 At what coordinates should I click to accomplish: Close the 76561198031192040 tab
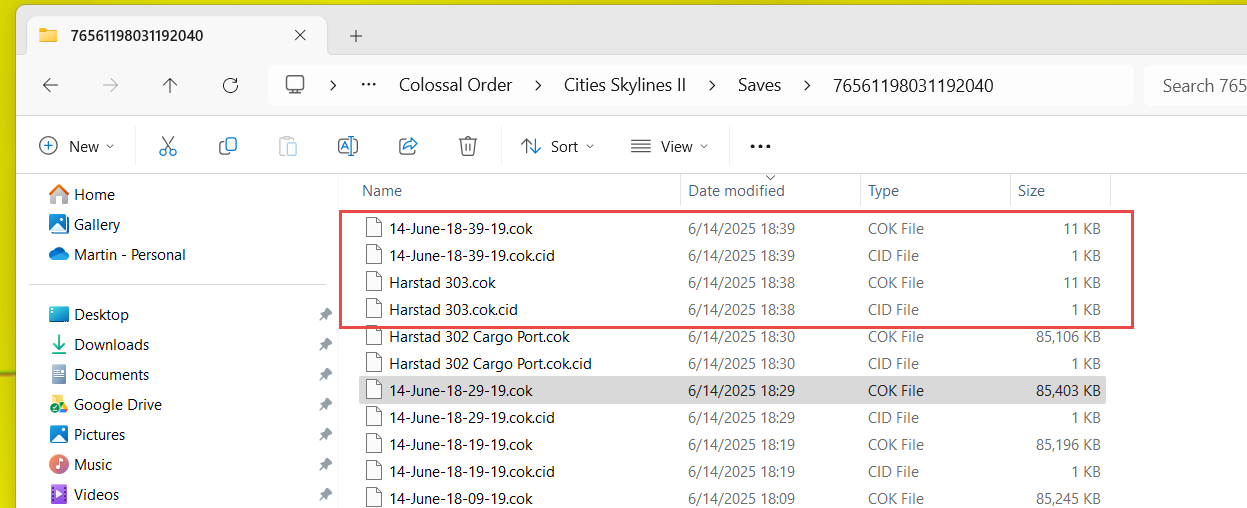(300, 35)
